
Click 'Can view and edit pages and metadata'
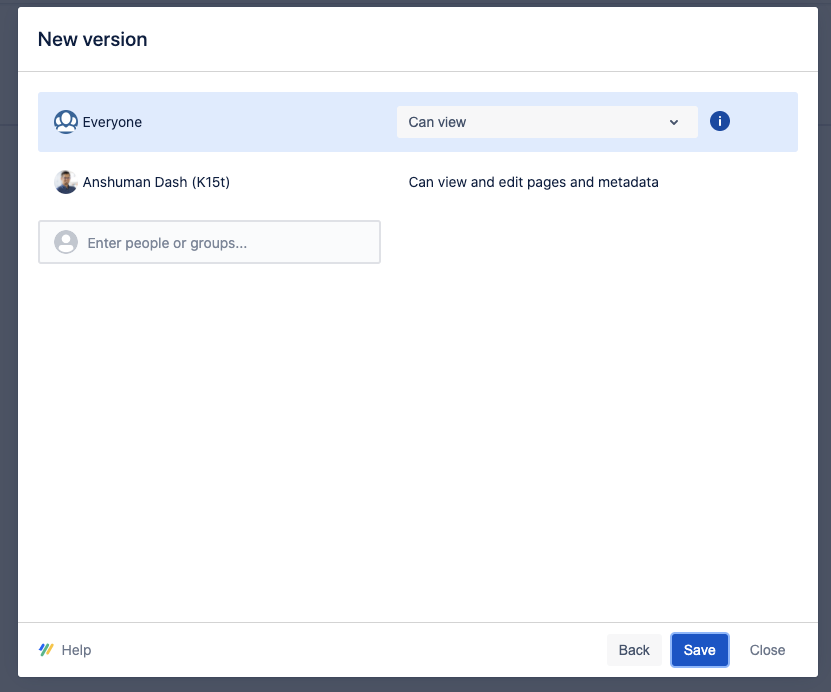(533, 182)
